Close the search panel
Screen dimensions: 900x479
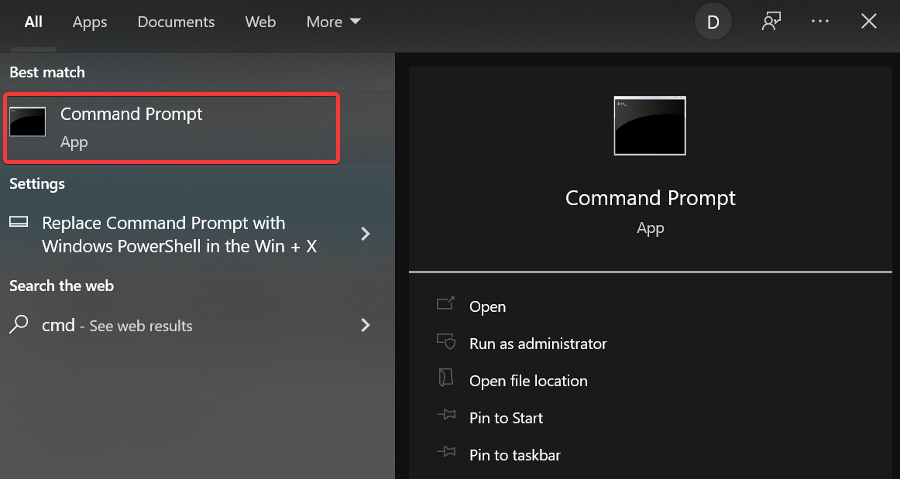(869, 22)
